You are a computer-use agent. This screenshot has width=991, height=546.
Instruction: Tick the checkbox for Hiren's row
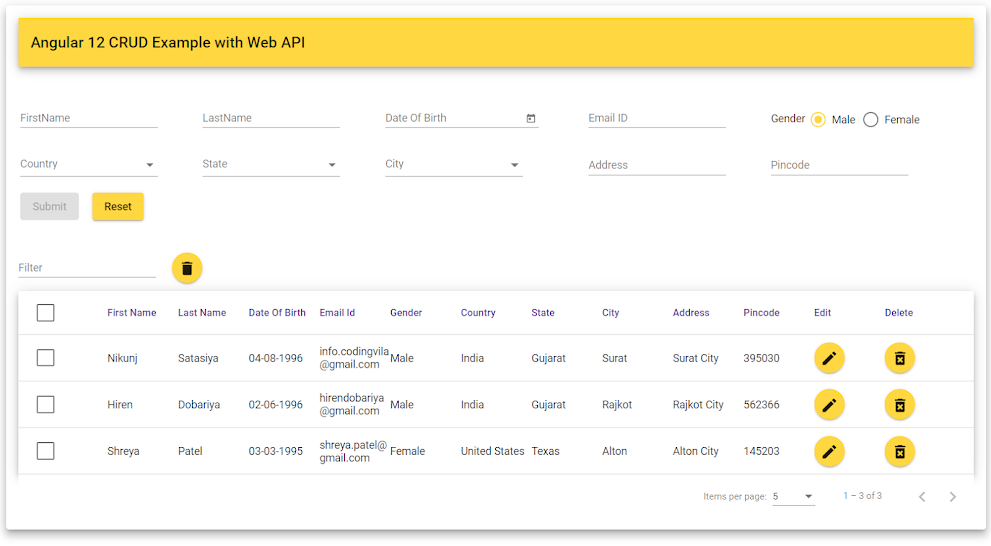click(46, 405)
